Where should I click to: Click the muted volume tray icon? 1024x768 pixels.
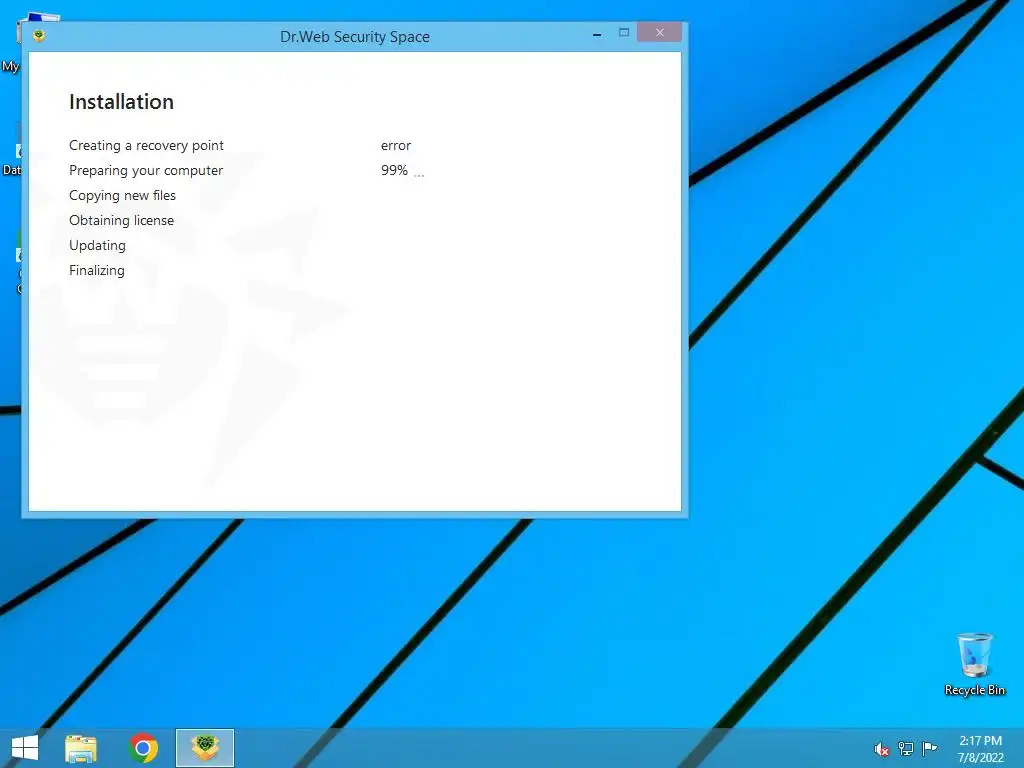click(882, 748)
